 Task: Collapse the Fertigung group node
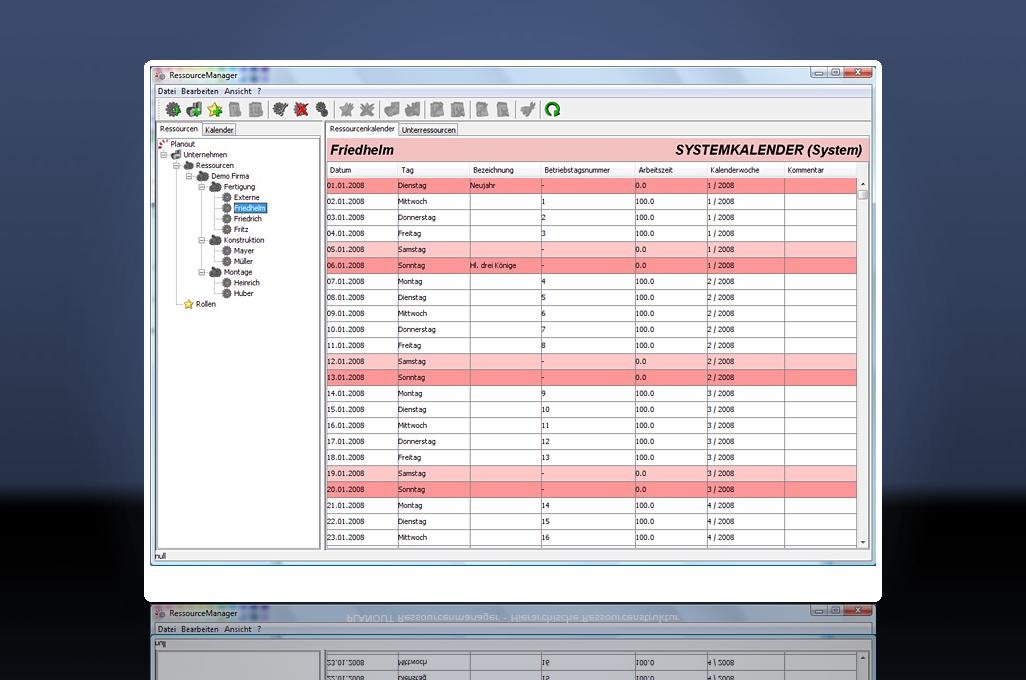click(202, 187)
